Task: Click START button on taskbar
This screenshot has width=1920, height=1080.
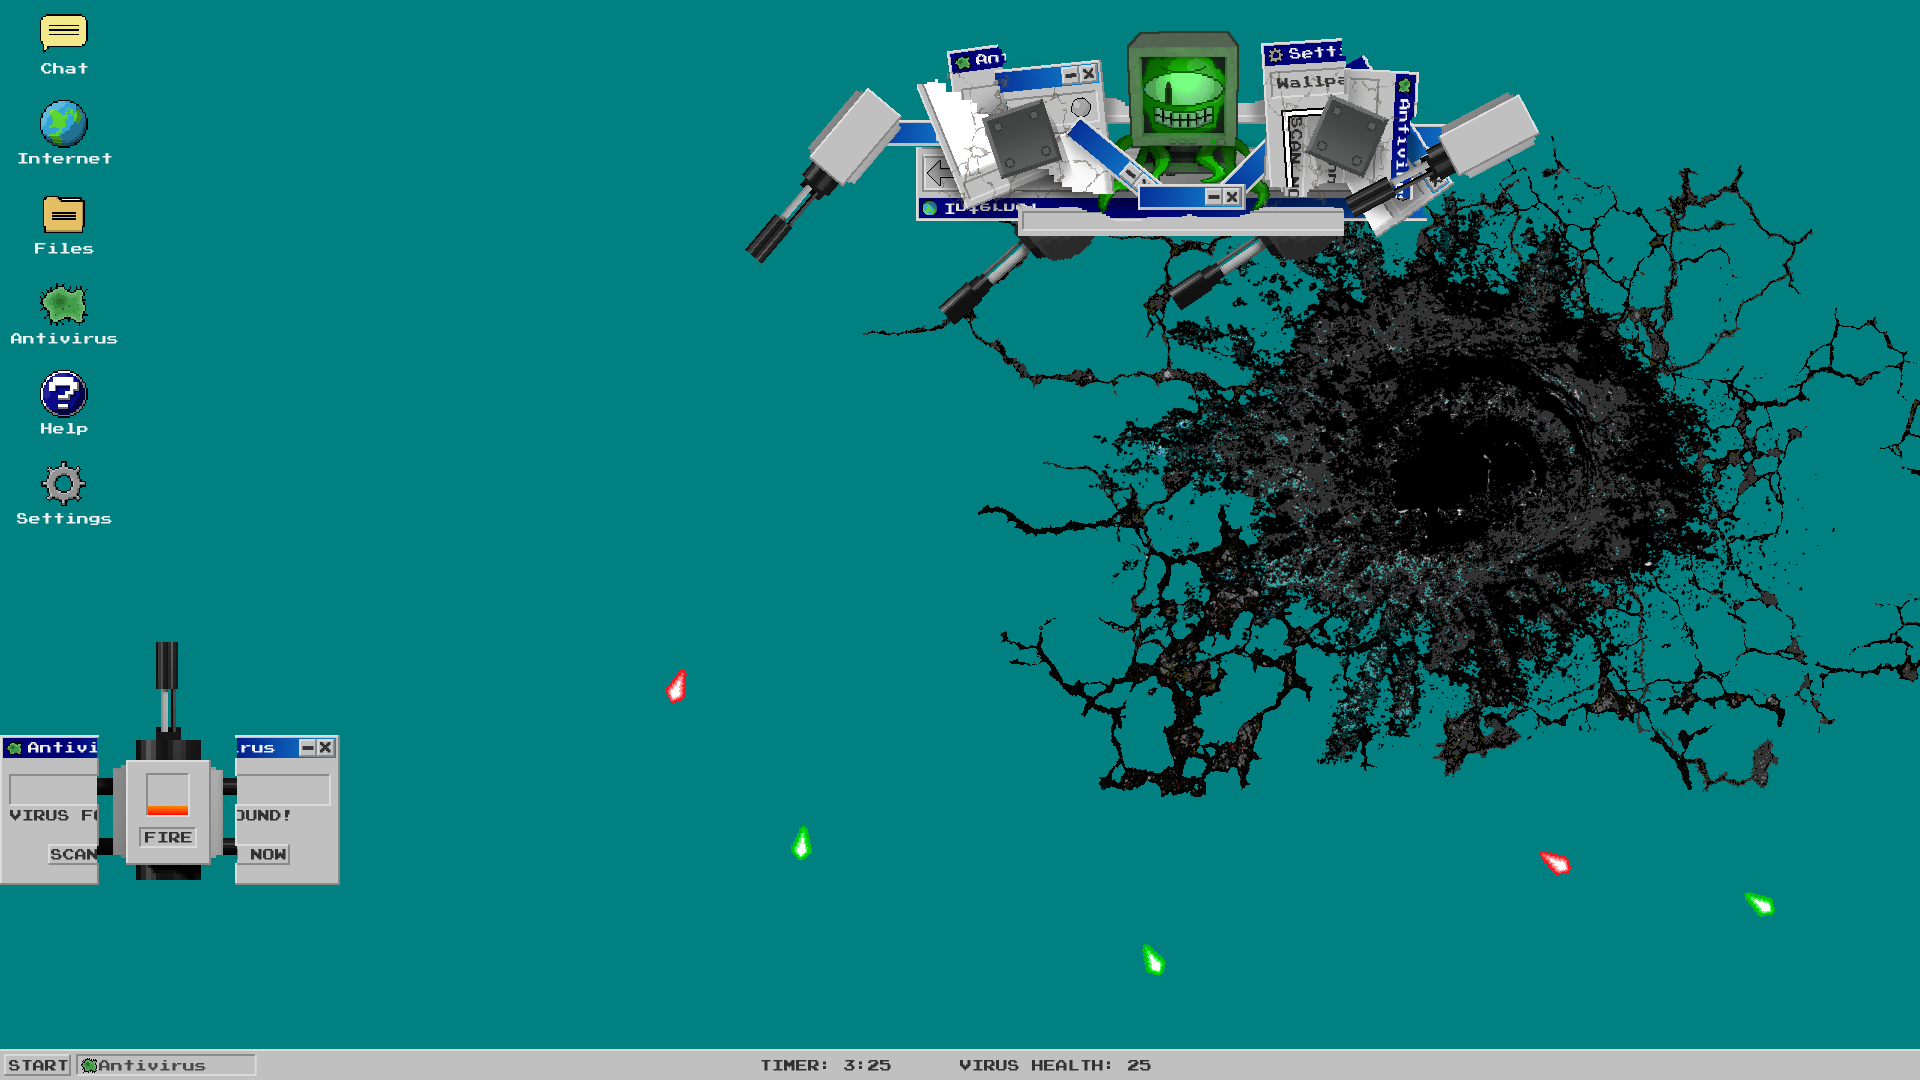Action: (37, 1064)
